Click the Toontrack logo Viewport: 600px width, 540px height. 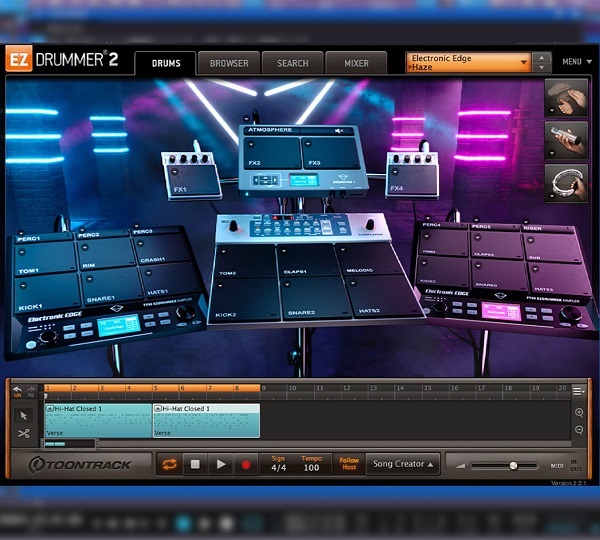coord(80,465)
